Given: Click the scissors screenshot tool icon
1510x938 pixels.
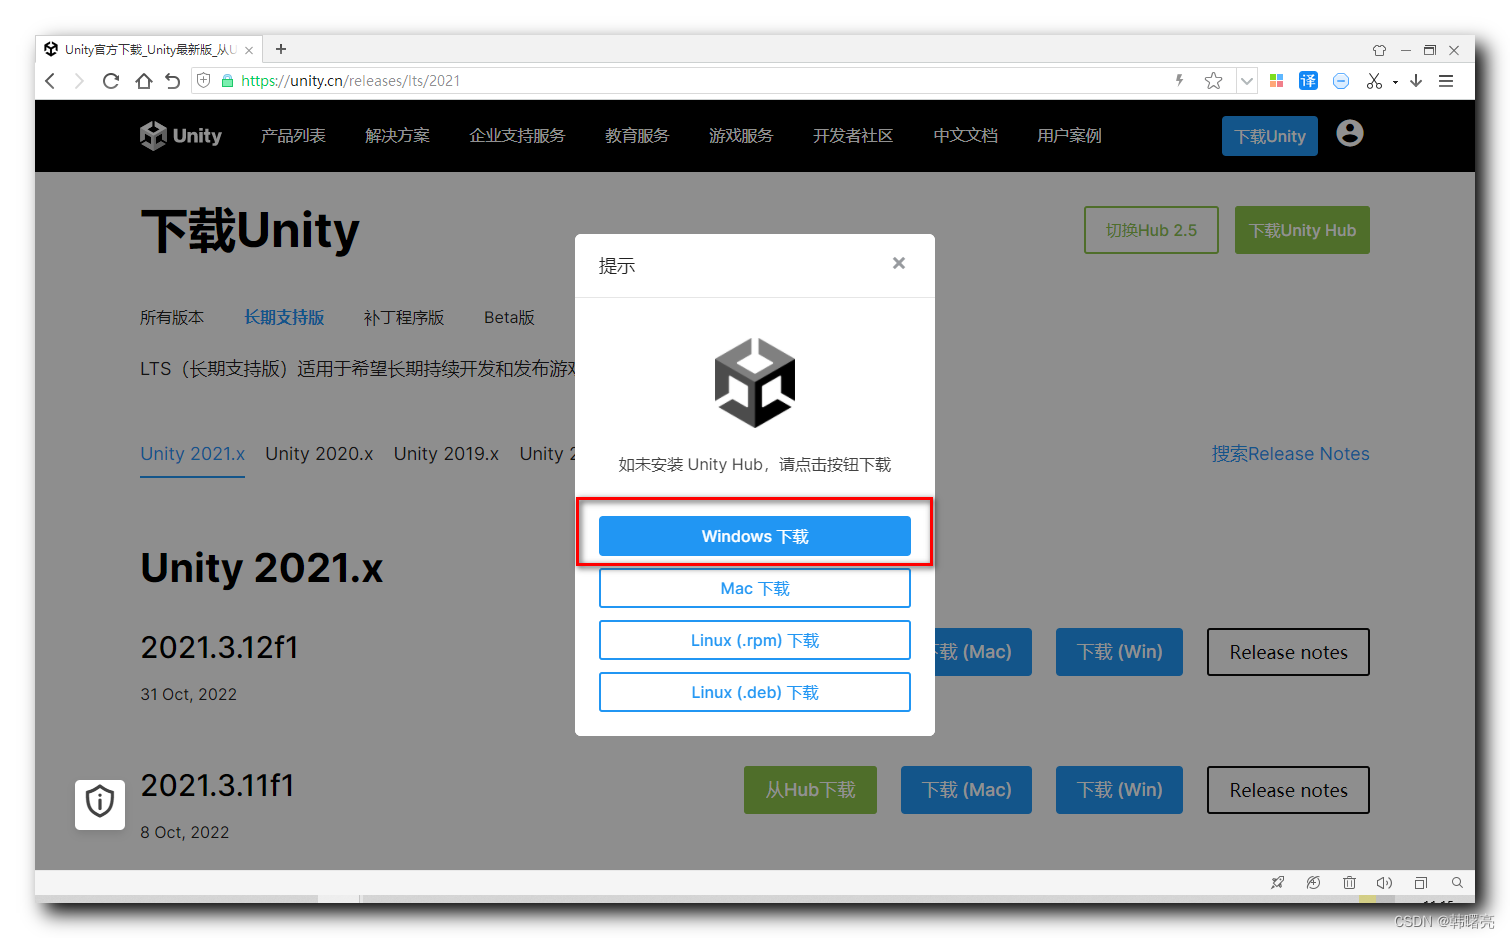Looking at the screenshot, I should (1374, 81).
